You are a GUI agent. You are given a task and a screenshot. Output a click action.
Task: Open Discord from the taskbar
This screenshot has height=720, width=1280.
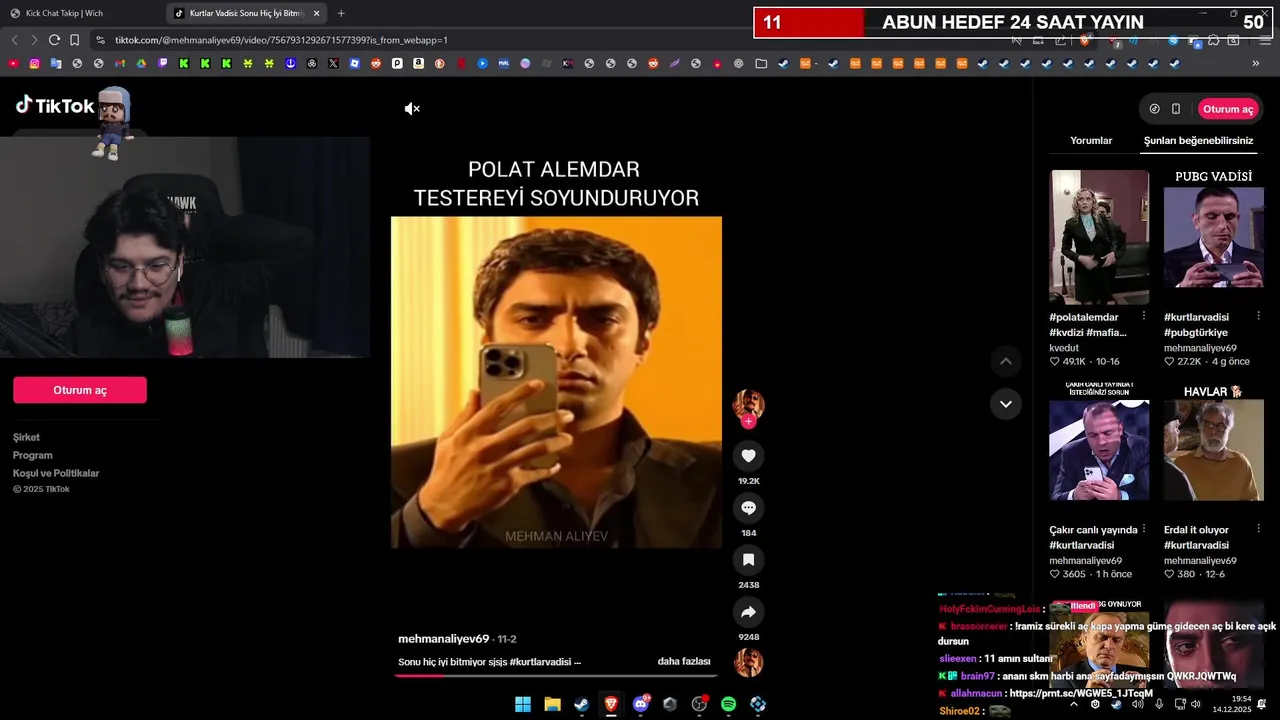pos(640,704)
